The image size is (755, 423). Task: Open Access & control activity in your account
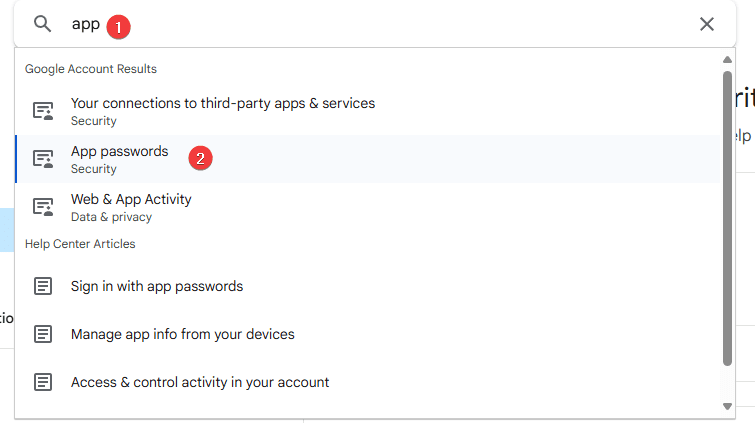point(200,382)
